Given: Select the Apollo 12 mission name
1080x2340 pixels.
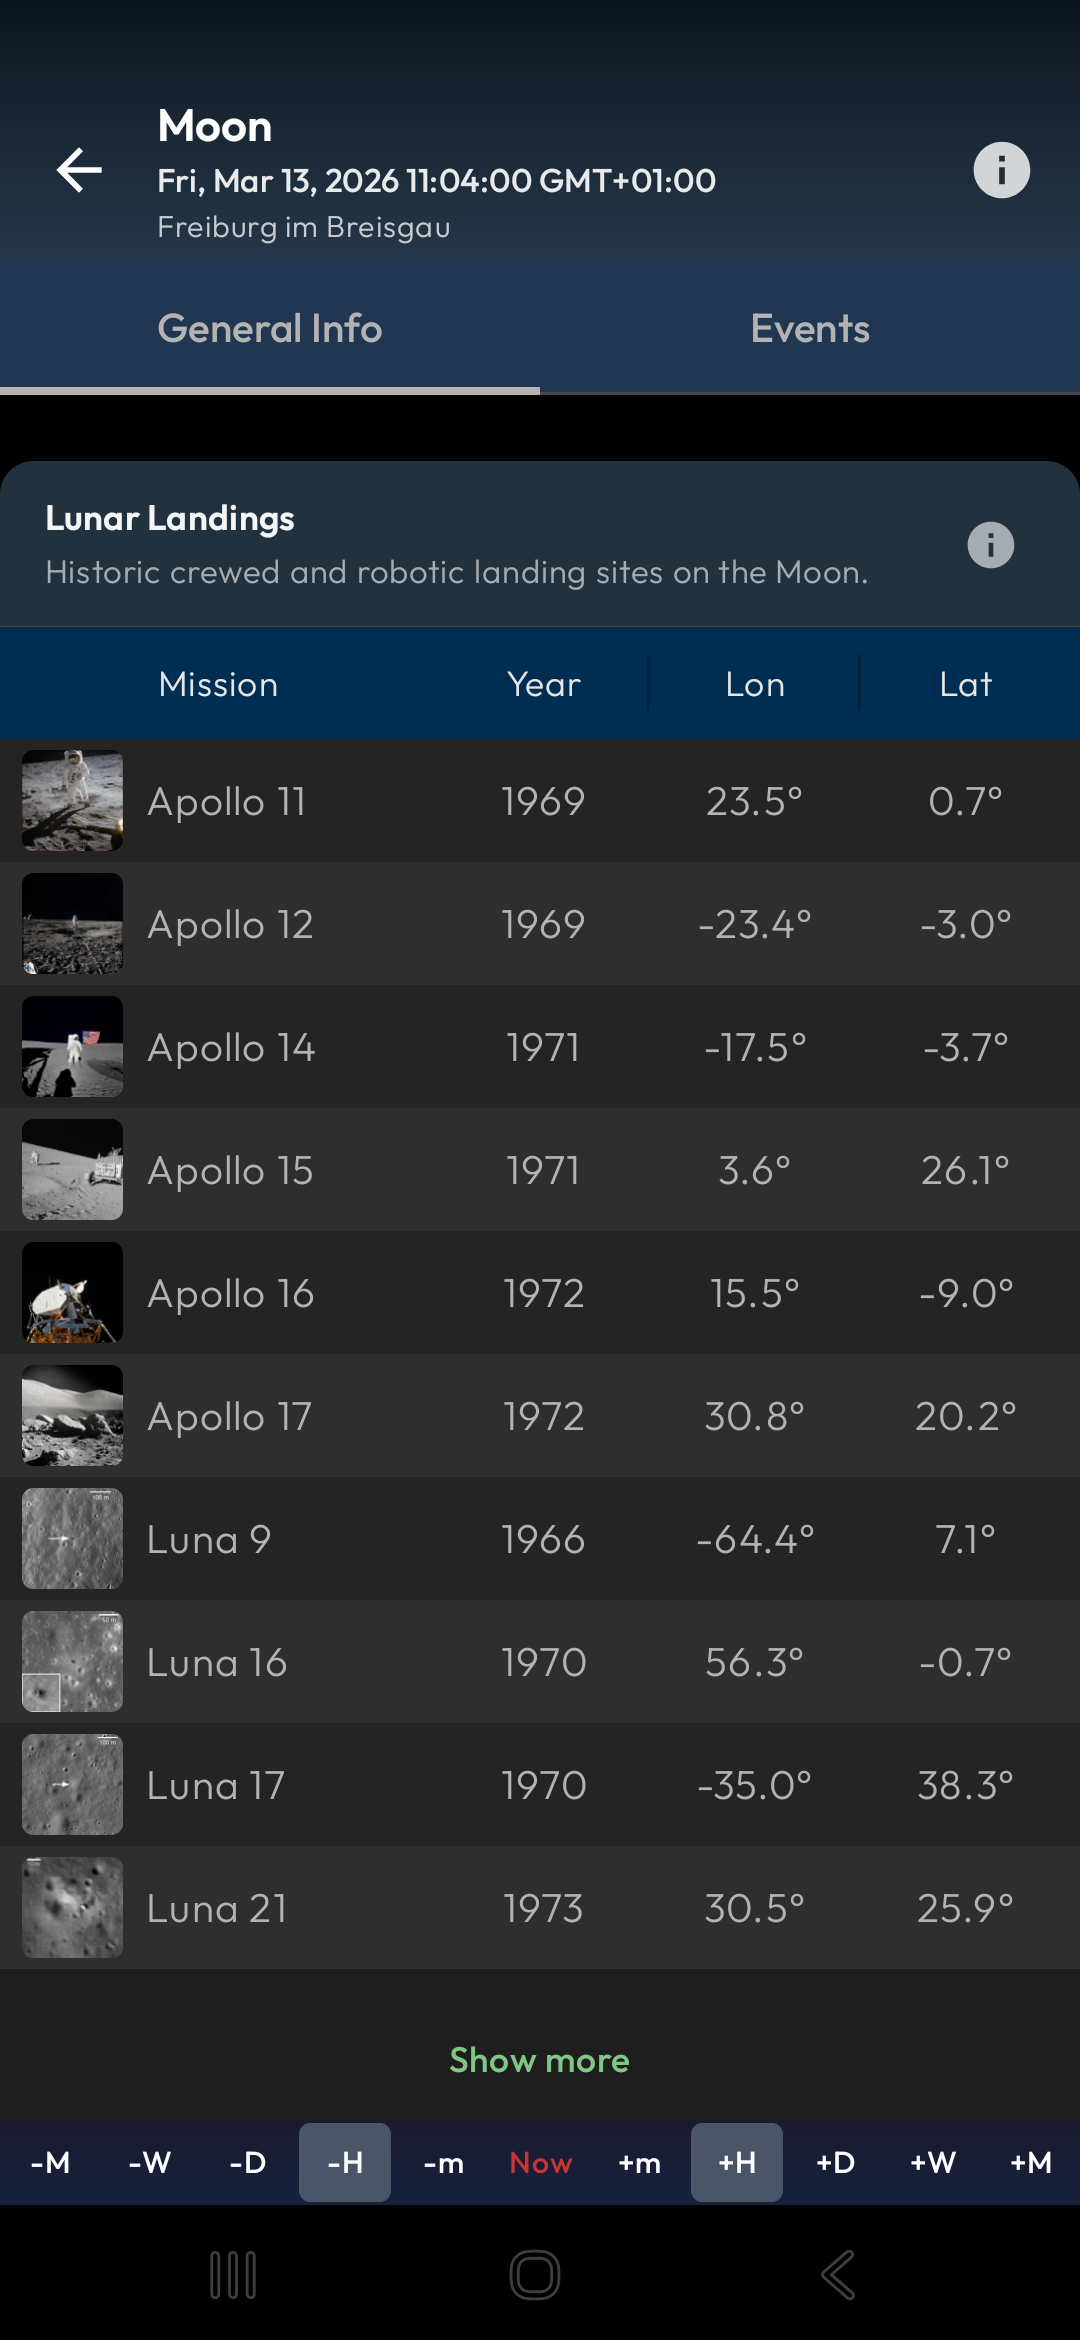Looking at the screenshot, I should tap(230, 925).
